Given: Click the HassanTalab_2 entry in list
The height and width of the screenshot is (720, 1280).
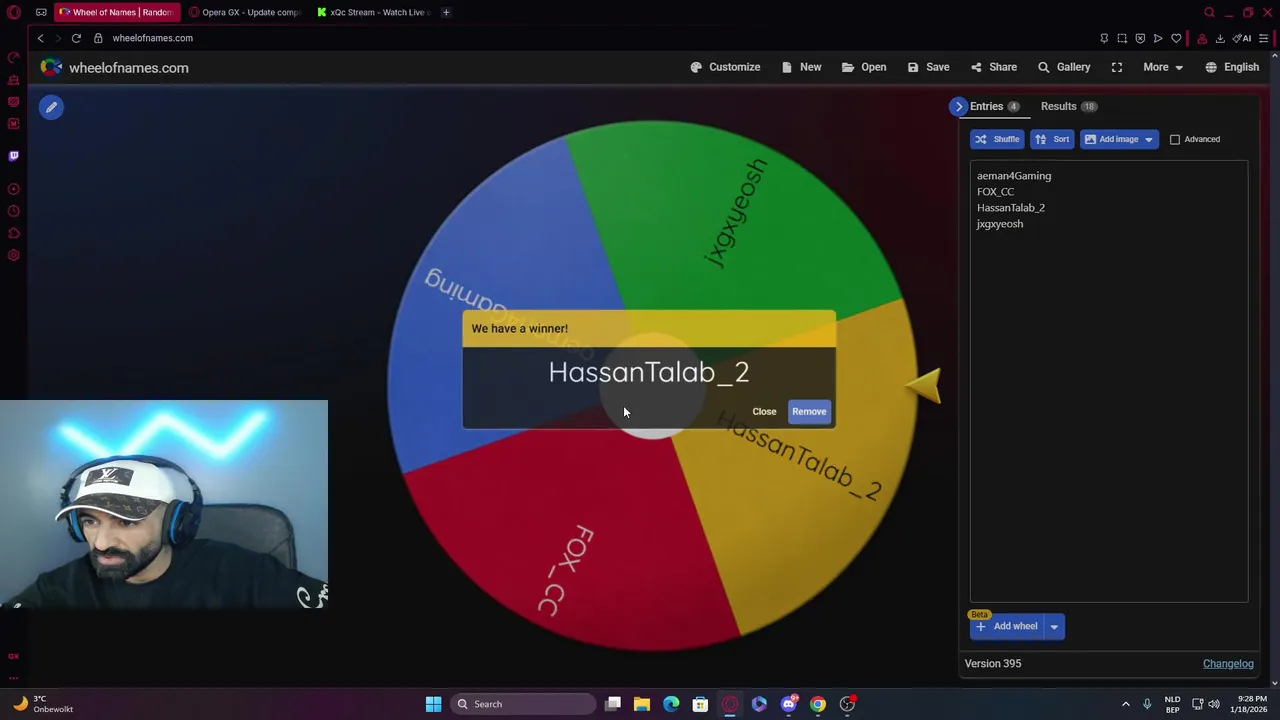Looking at the screenshot, I should [1011, 208].
